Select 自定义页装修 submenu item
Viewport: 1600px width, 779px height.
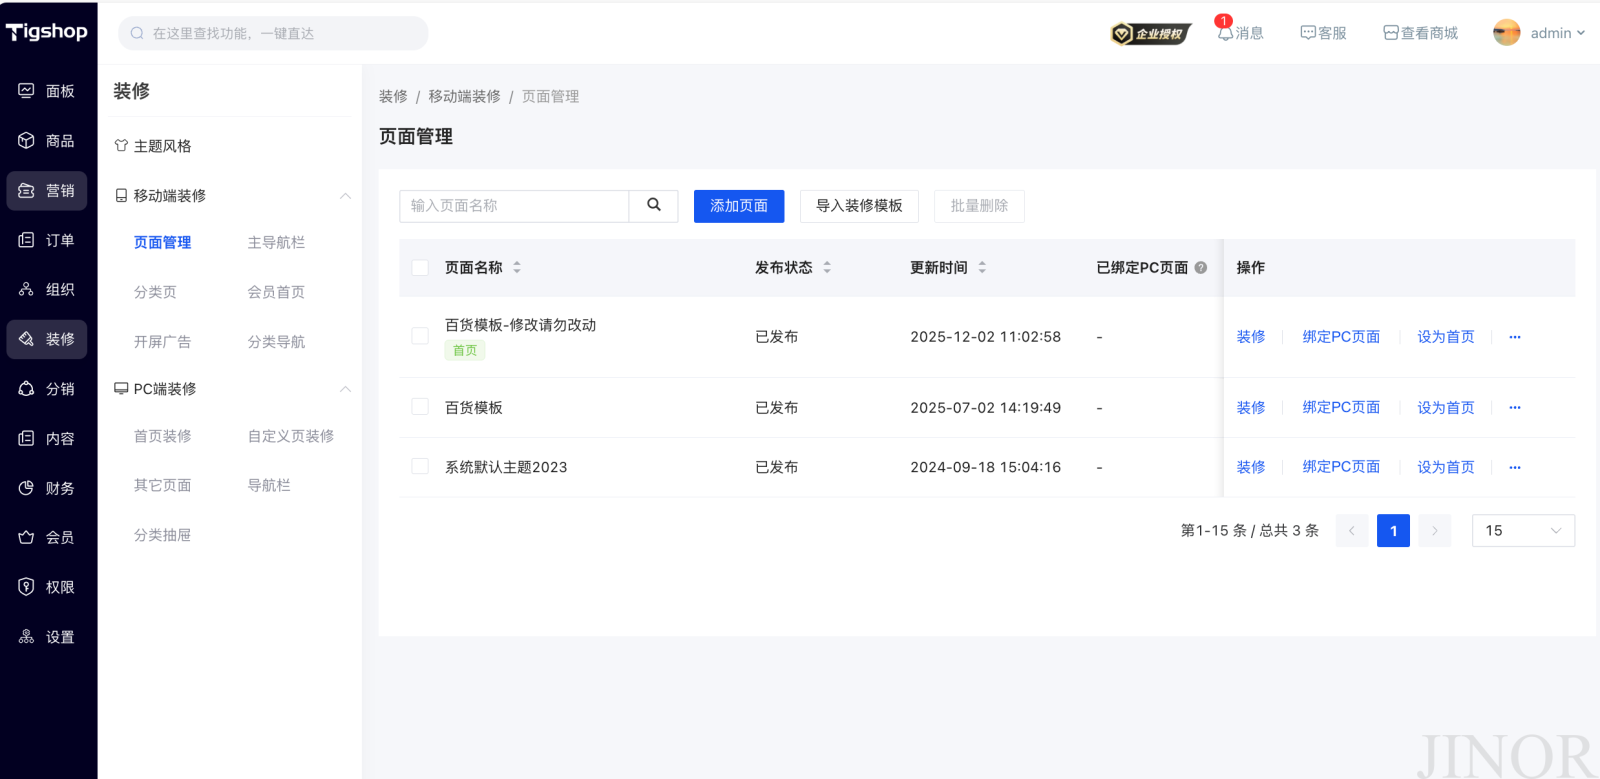tap(291, 436)
